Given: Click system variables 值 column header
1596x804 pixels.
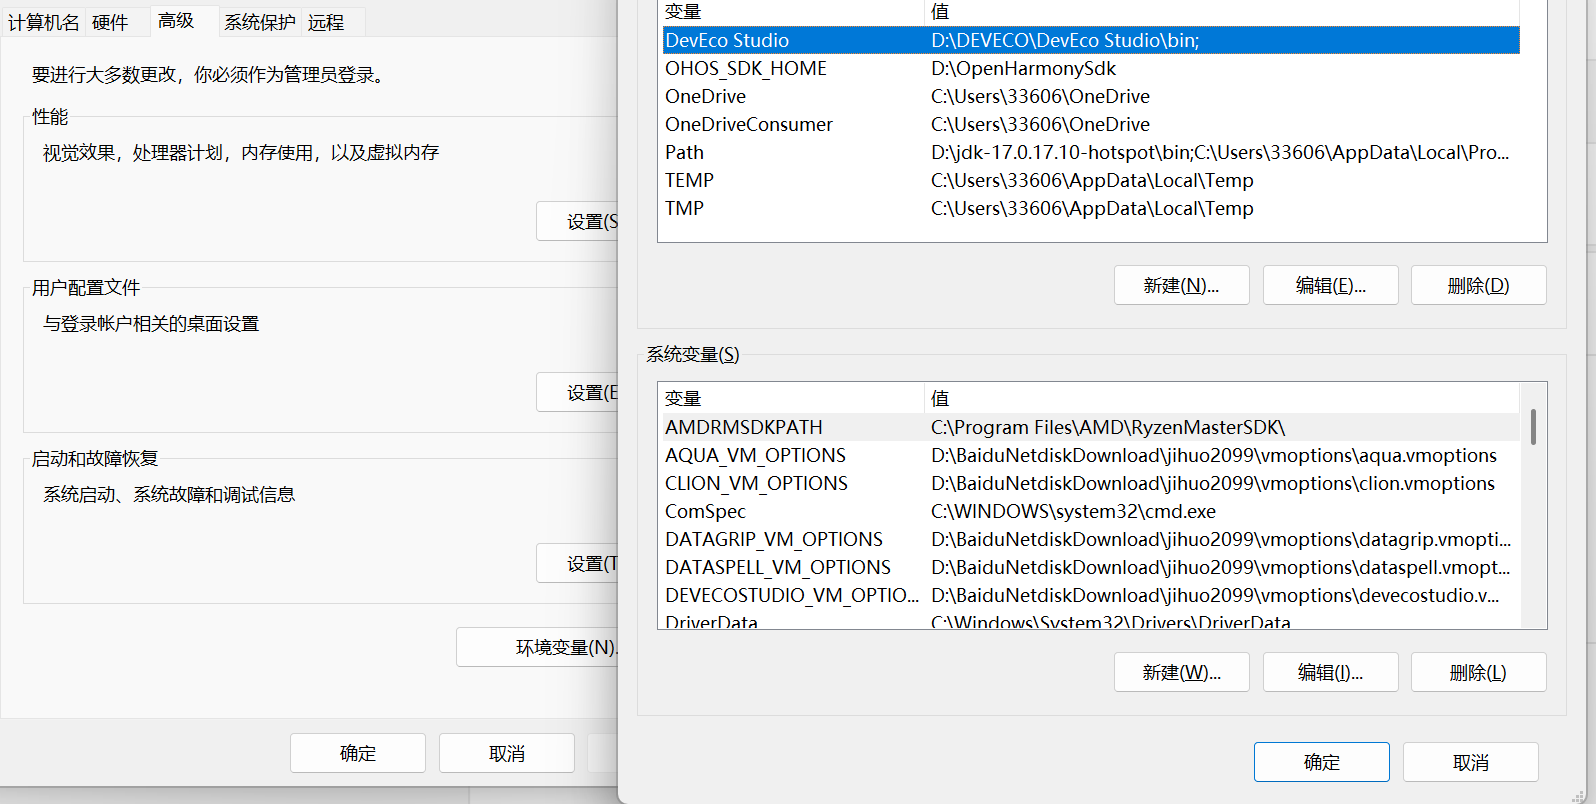Looking at the screenshot, I should [x=1222, y=398].
